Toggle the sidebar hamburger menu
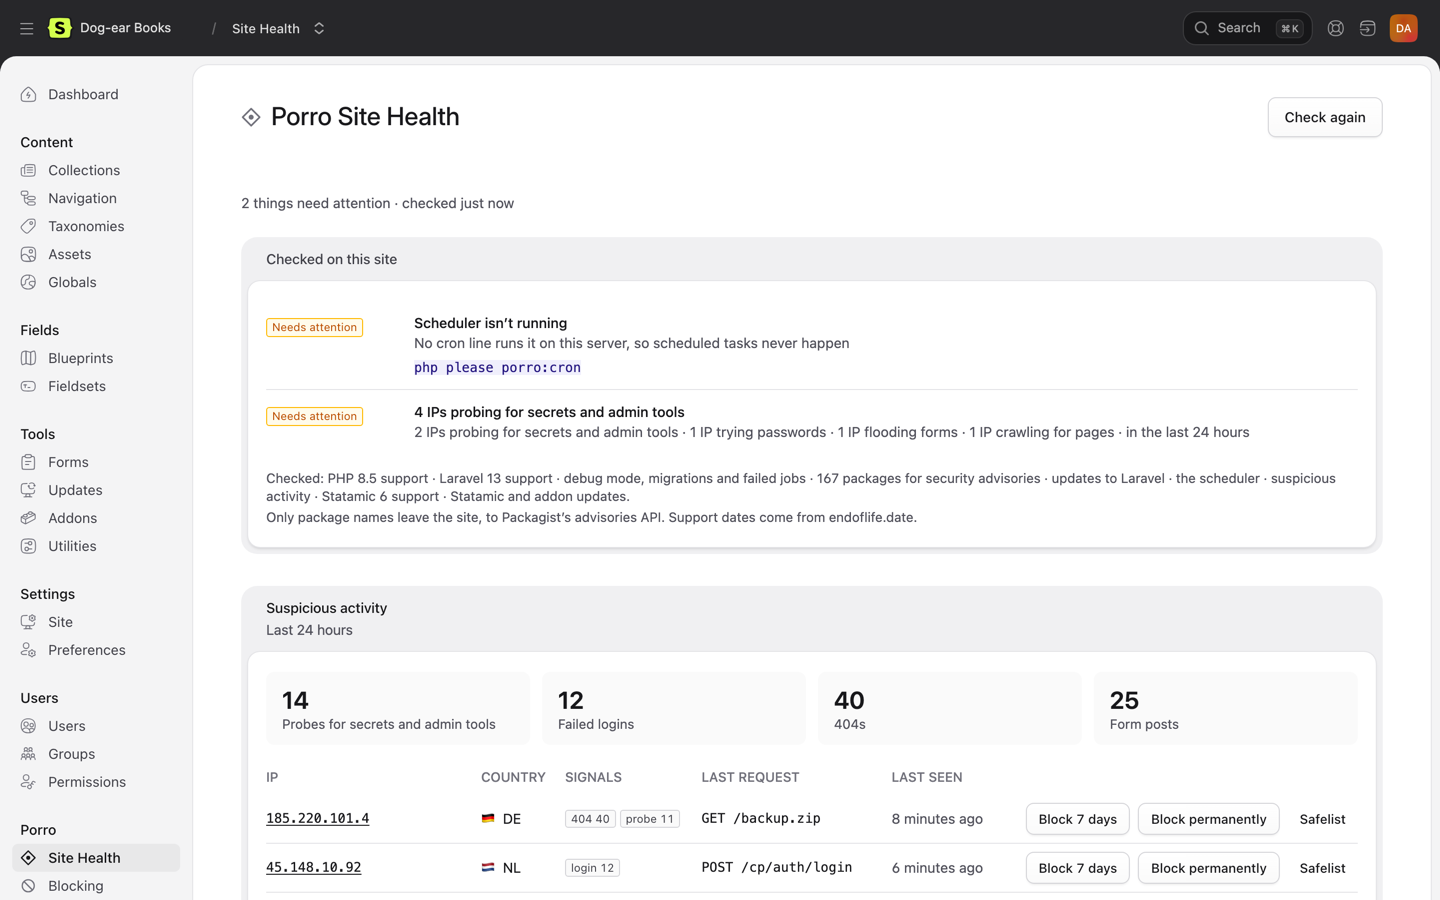Viewport: 1440px width, 900px height. (27, 28)
